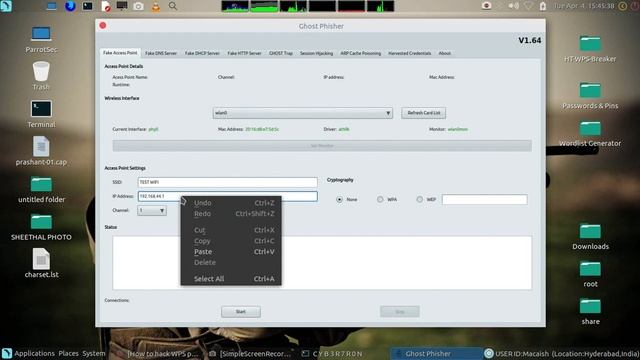Open the wlan0 wireless interface dropdown

[x=302, y=113]
